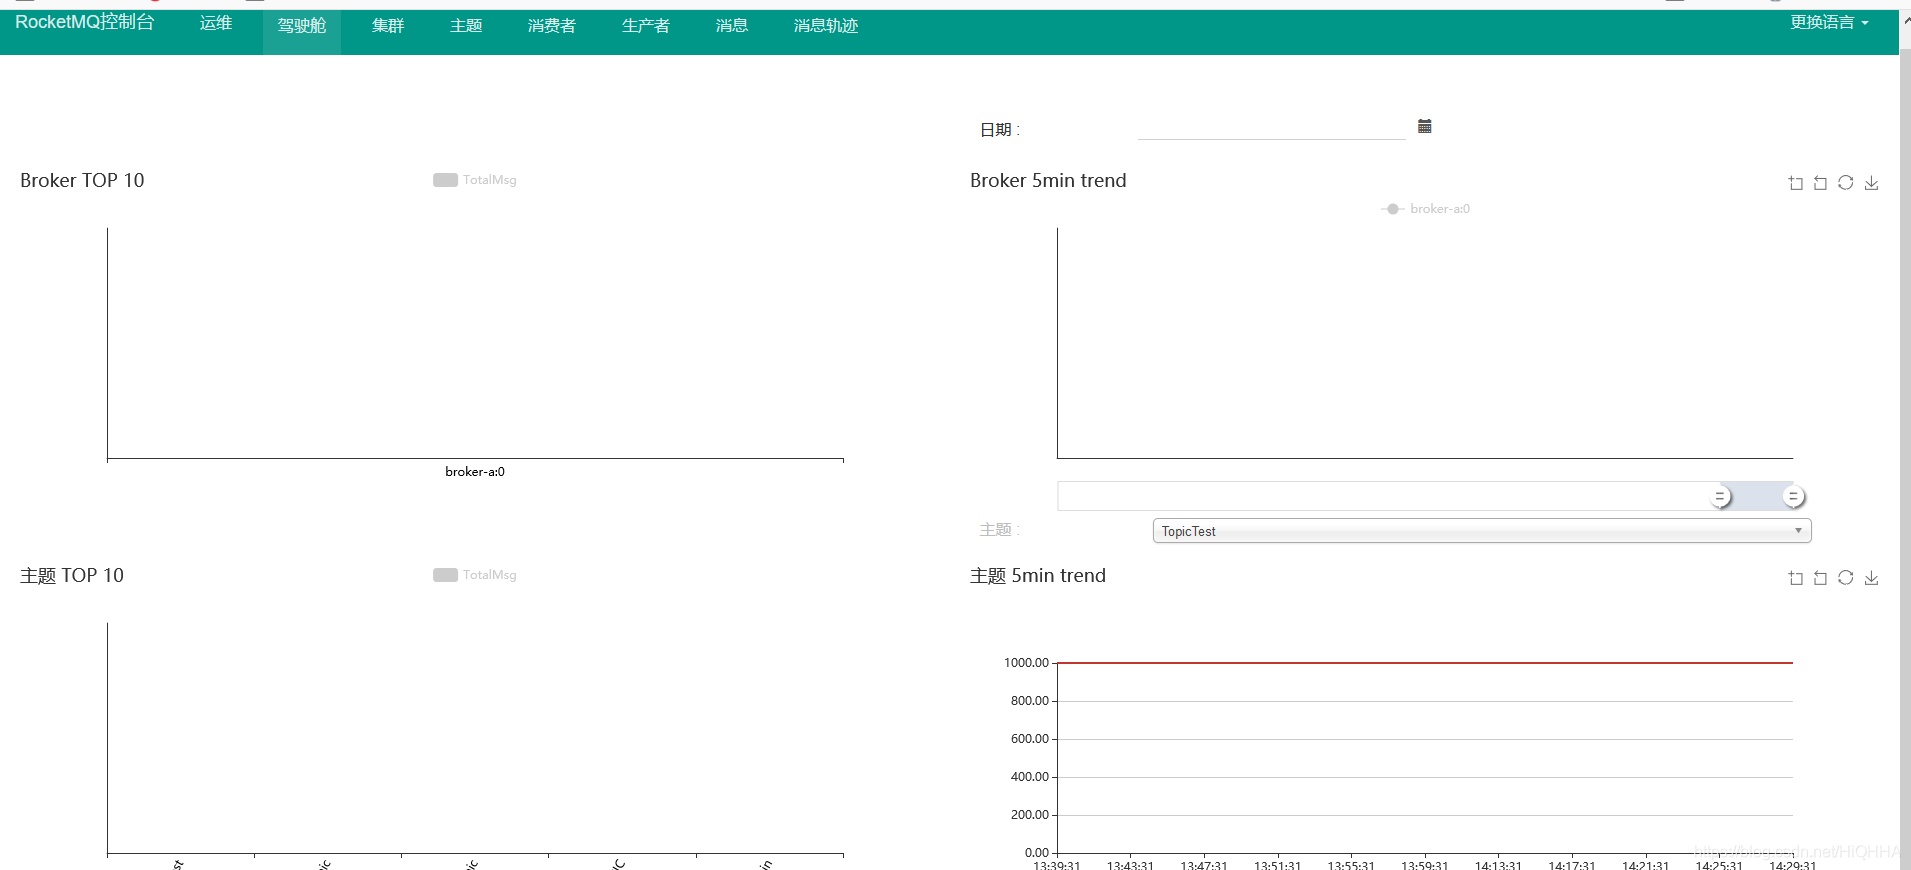Save Broker 5min trend chart as image

pos(1872,183)
